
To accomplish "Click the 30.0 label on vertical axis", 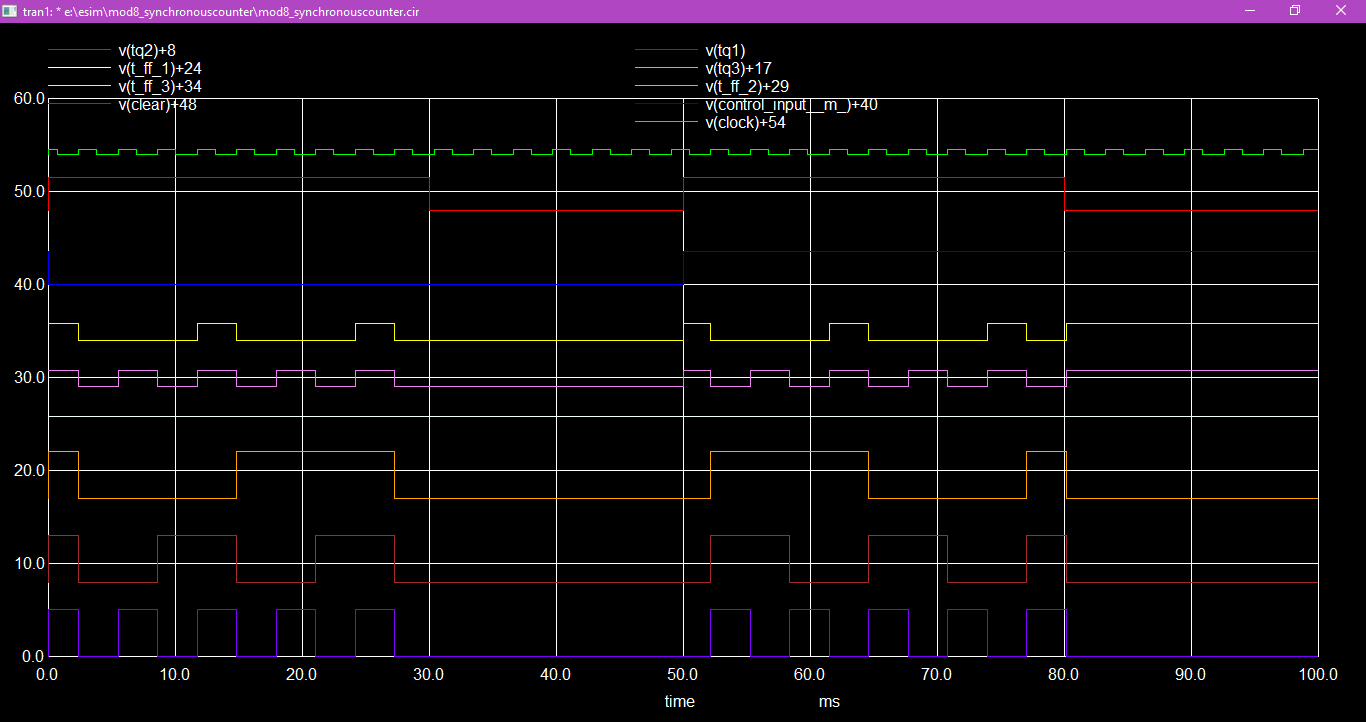I will [28, 377].
